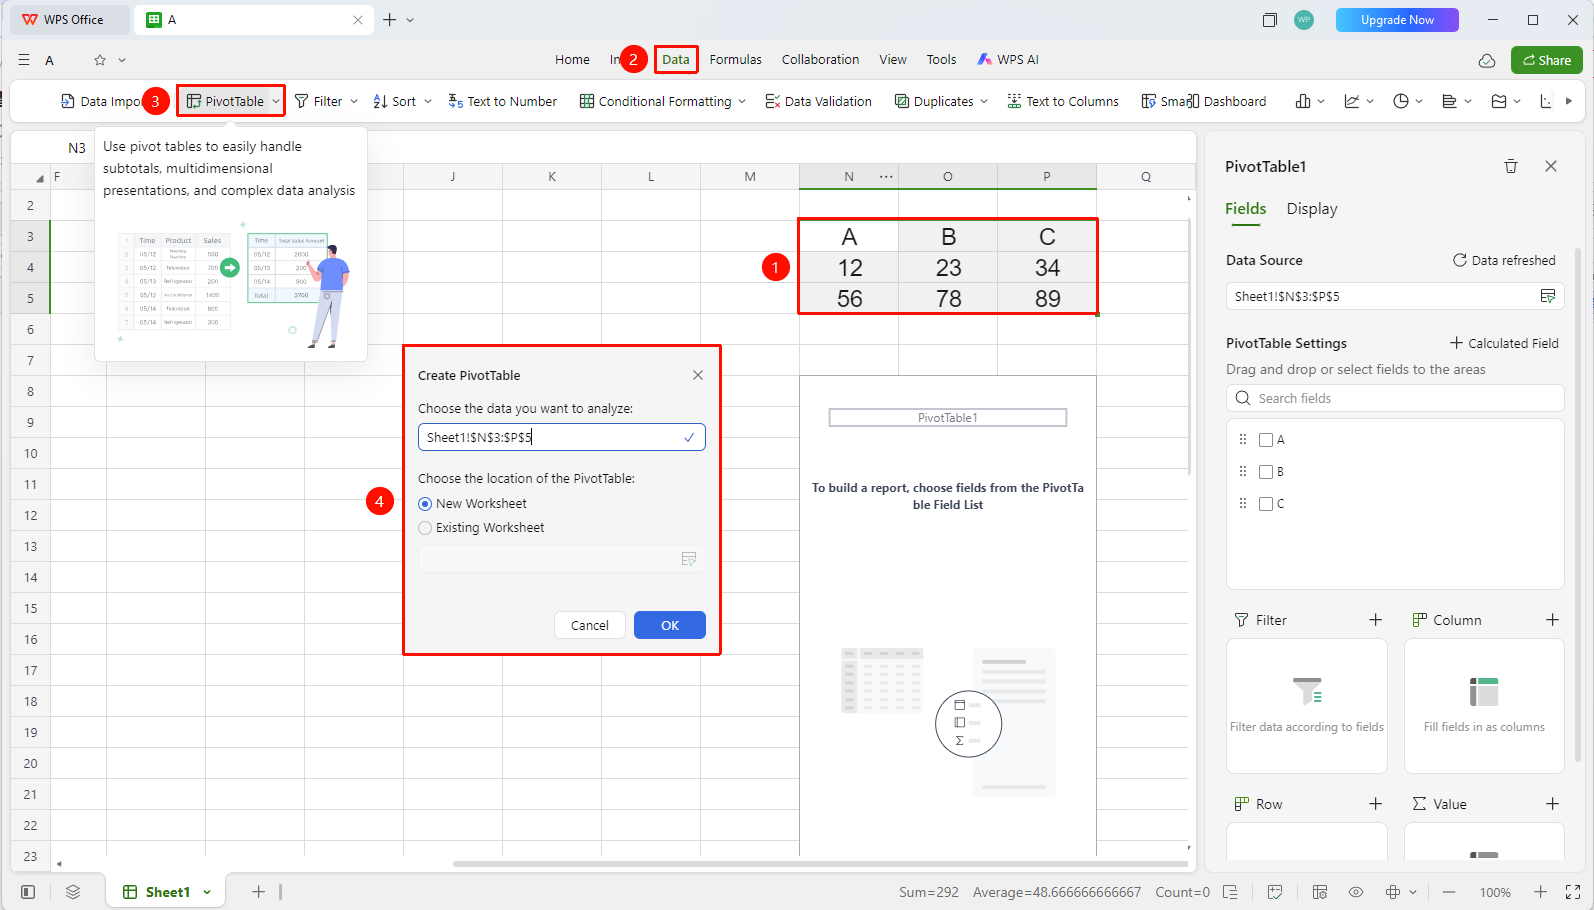Add a field to the Filter area

pyautogui.click(x=1376, y=620)
